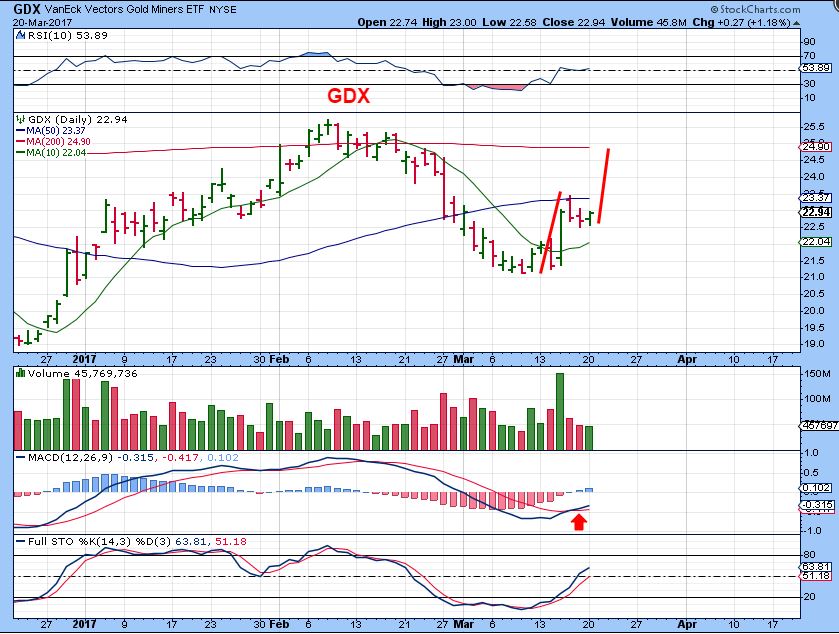Click the -0.315 tag on the MACD axis
This screenshot has width=839, height=634.
click(817, 505)
